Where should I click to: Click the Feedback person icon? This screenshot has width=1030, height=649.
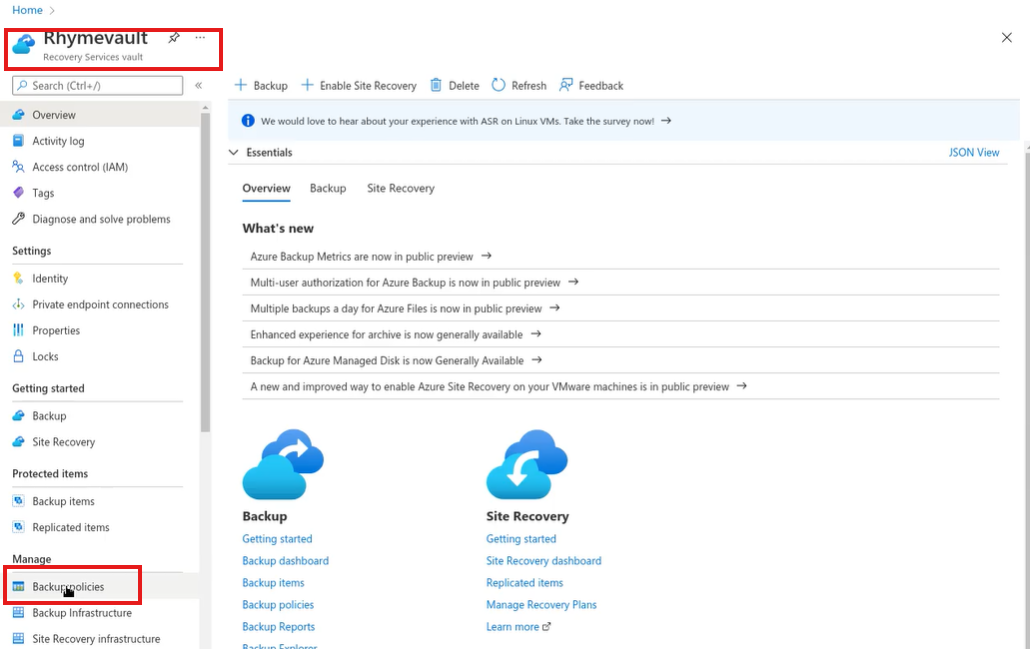566,85
